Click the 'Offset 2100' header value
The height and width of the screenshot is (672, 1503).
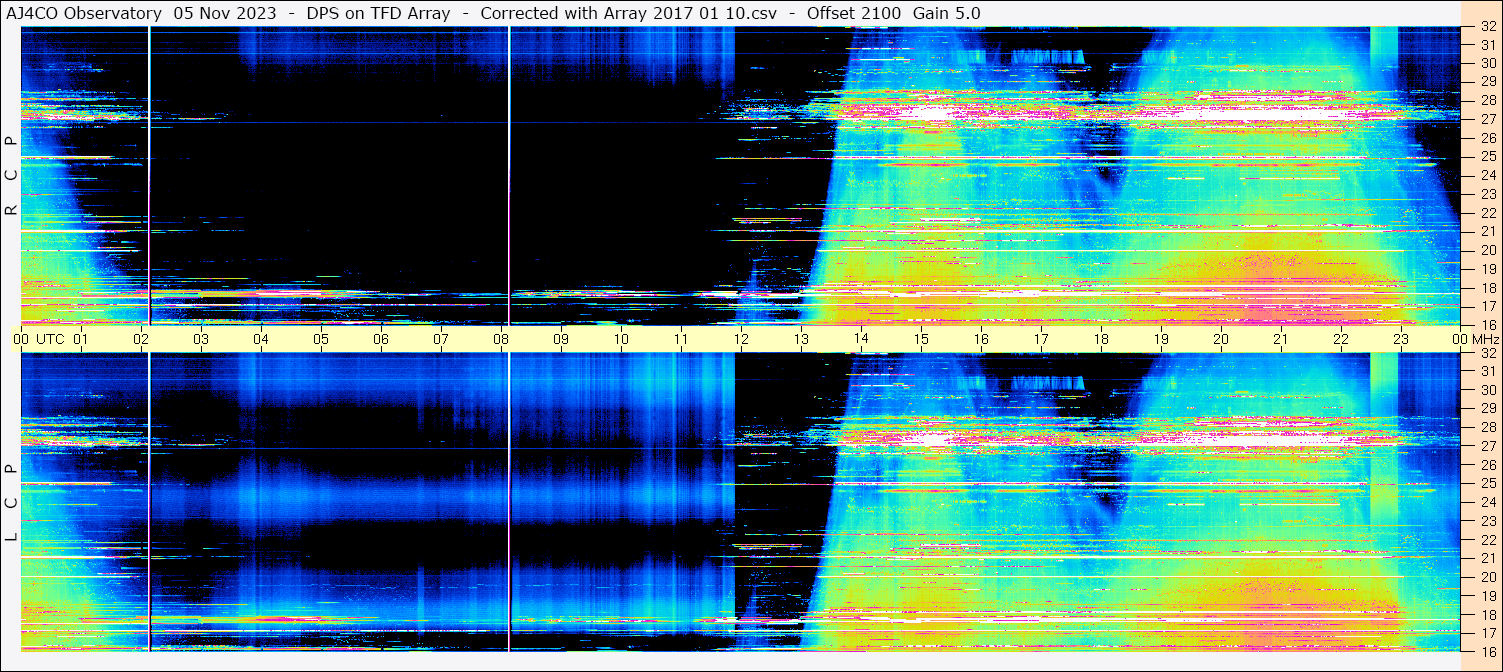(x=853, y=13)
